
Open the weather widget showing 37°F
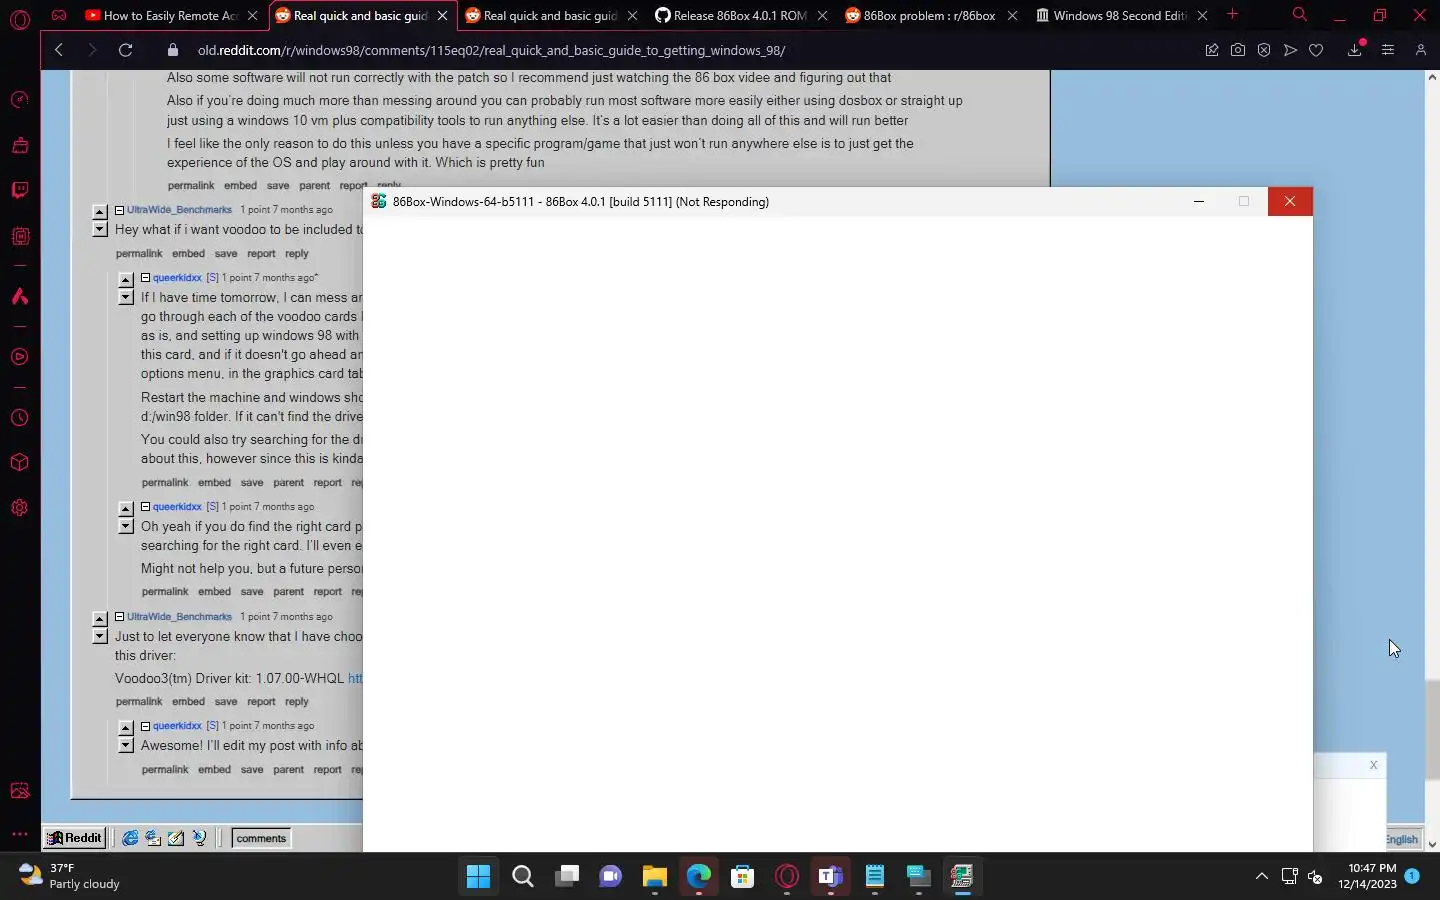70,876
